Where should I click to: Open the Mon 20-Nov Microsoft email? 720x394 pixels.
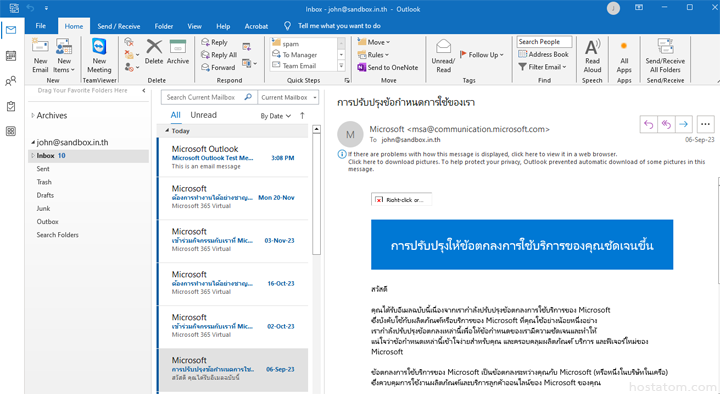click(233, 197)
